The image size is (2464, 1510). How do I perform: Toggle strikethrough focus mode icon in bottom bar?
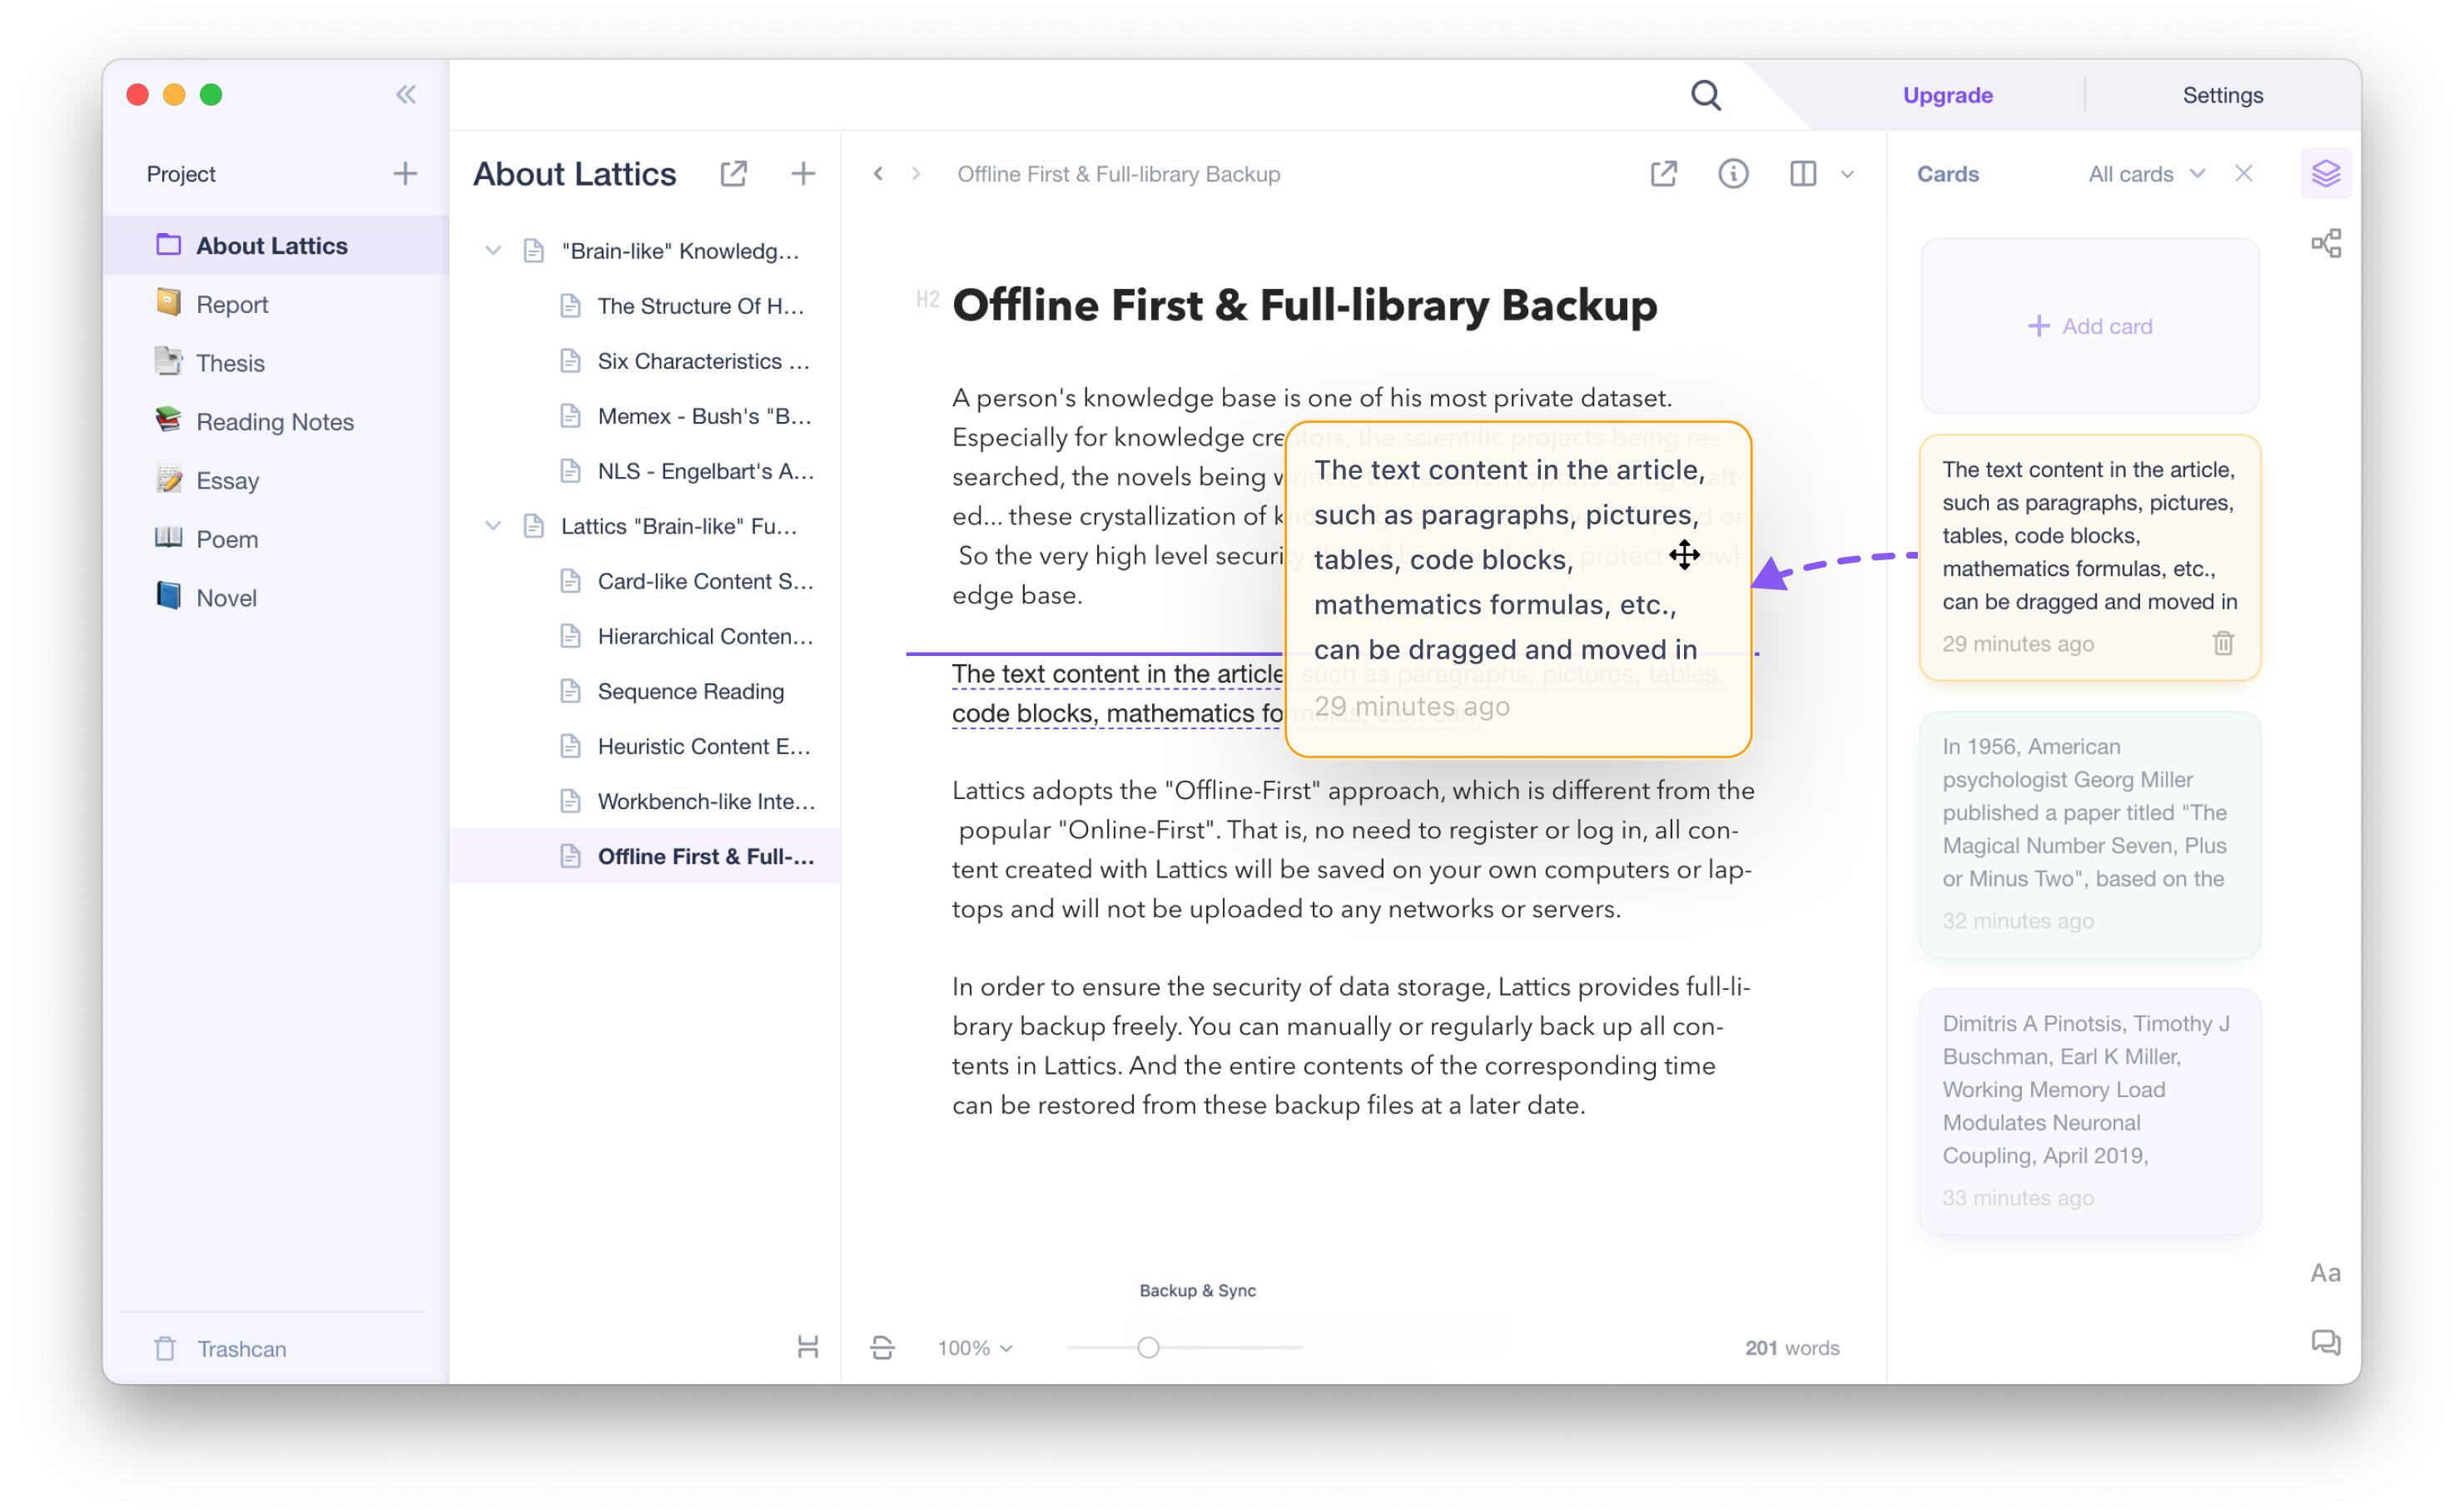[882, 1347]
